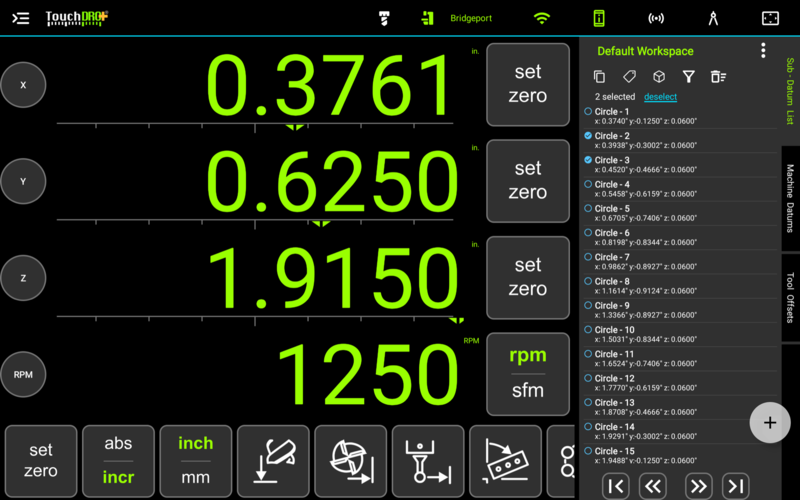This screenshot has width=800, height=500.
Task: Select Circle - 6 radio circle
Action: (x=588, y=233)
